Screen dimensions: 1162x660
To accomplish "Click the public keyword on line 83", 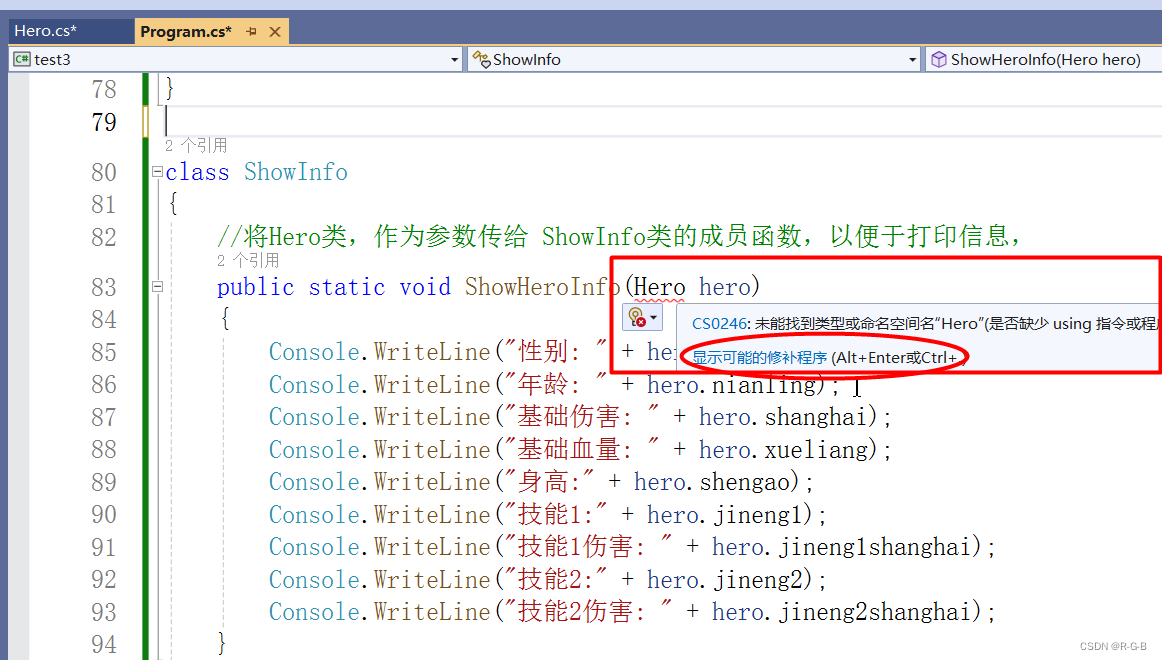I will click(x=255, y=287).
